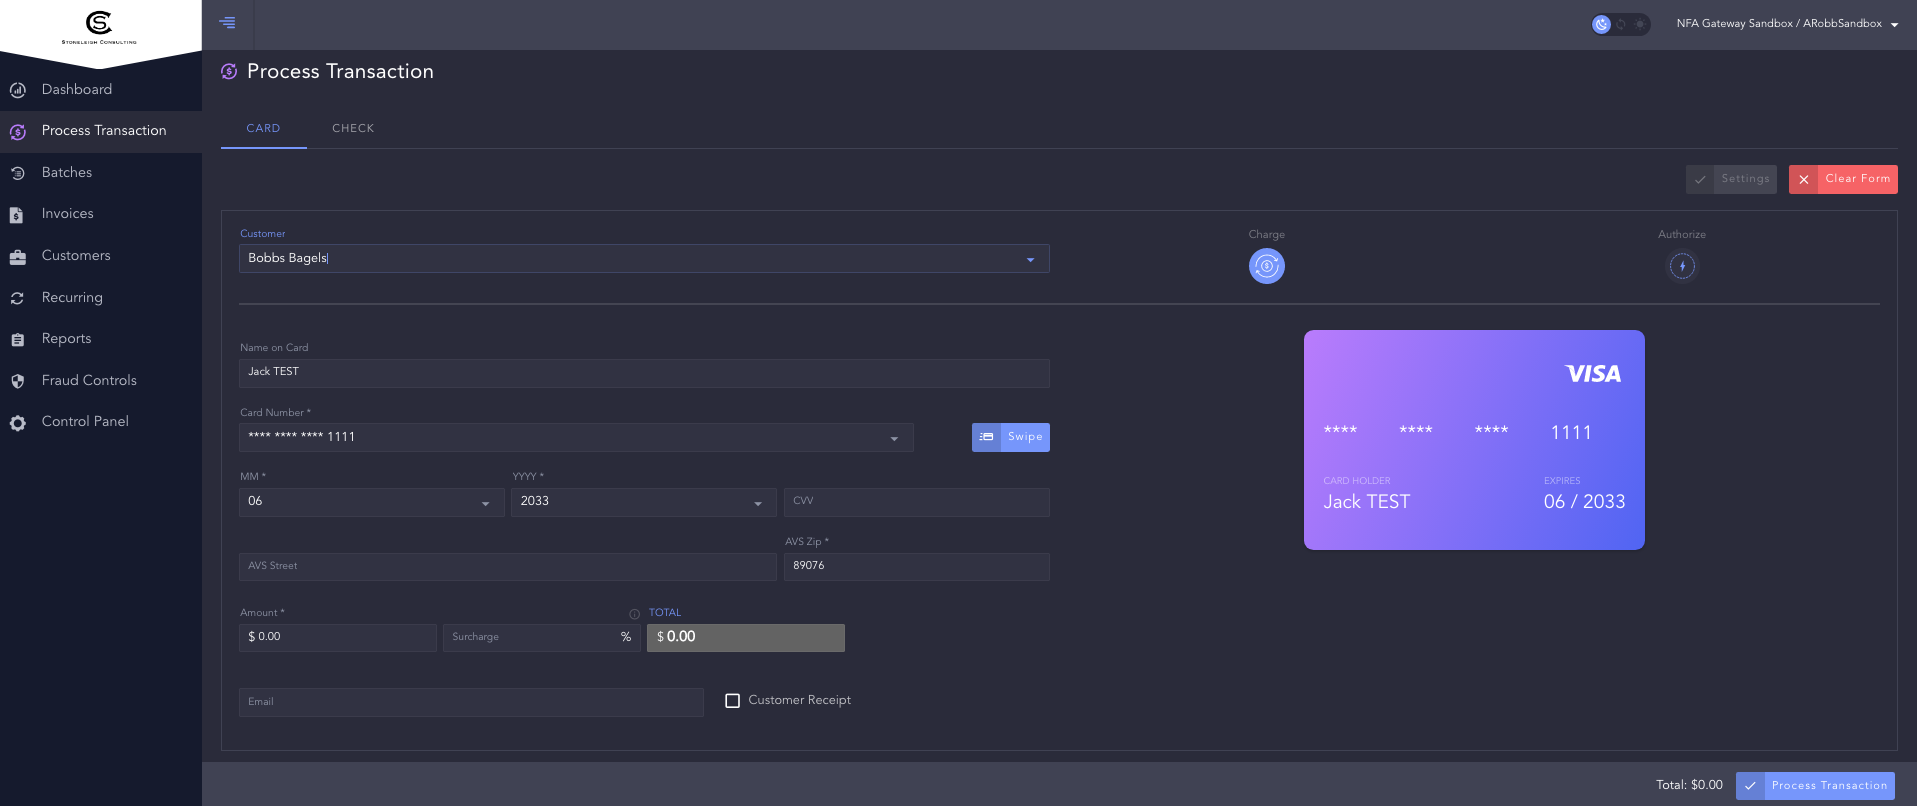Click the Email input field

pos(471,702)
